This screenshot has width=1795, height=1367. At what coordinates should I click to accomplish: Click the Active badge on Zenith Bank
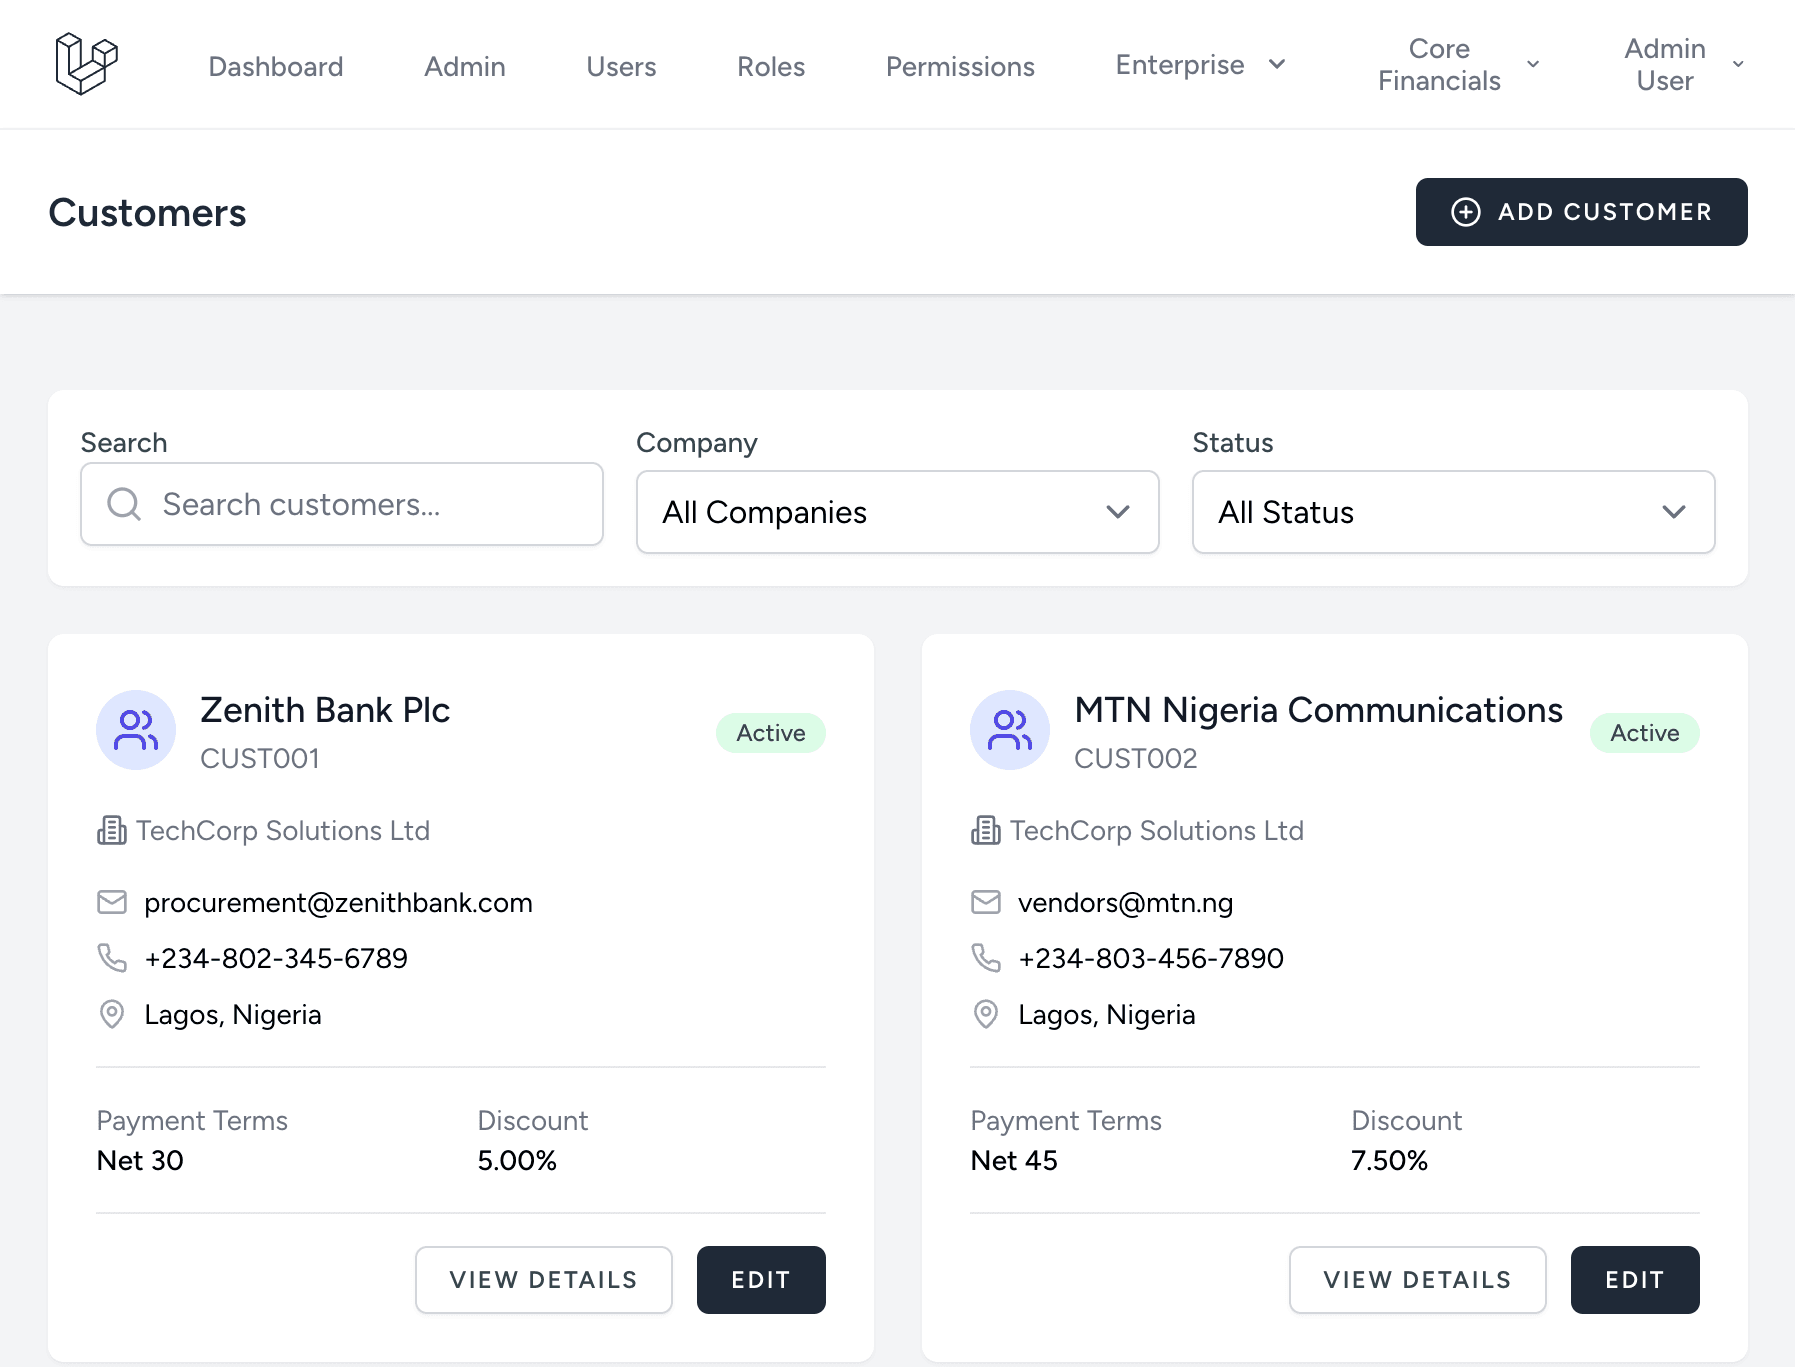[771, 733]
